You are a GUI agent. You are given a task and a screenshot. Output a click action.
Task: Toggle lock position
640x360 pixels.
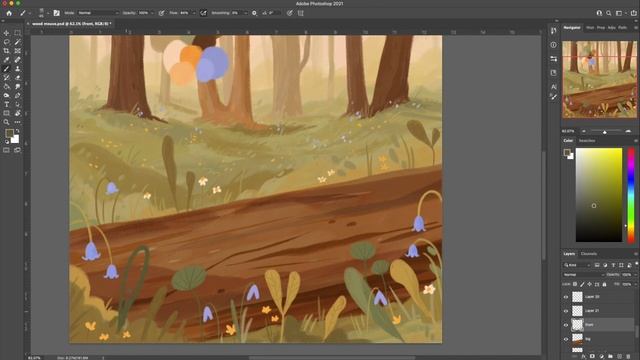pos(590,284)
